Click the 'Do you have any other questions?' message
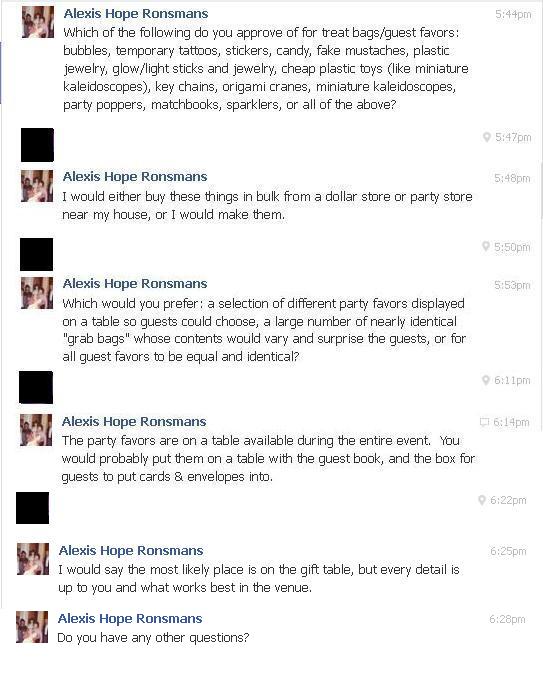Screen dimensions: 543x683 (153, 638)
